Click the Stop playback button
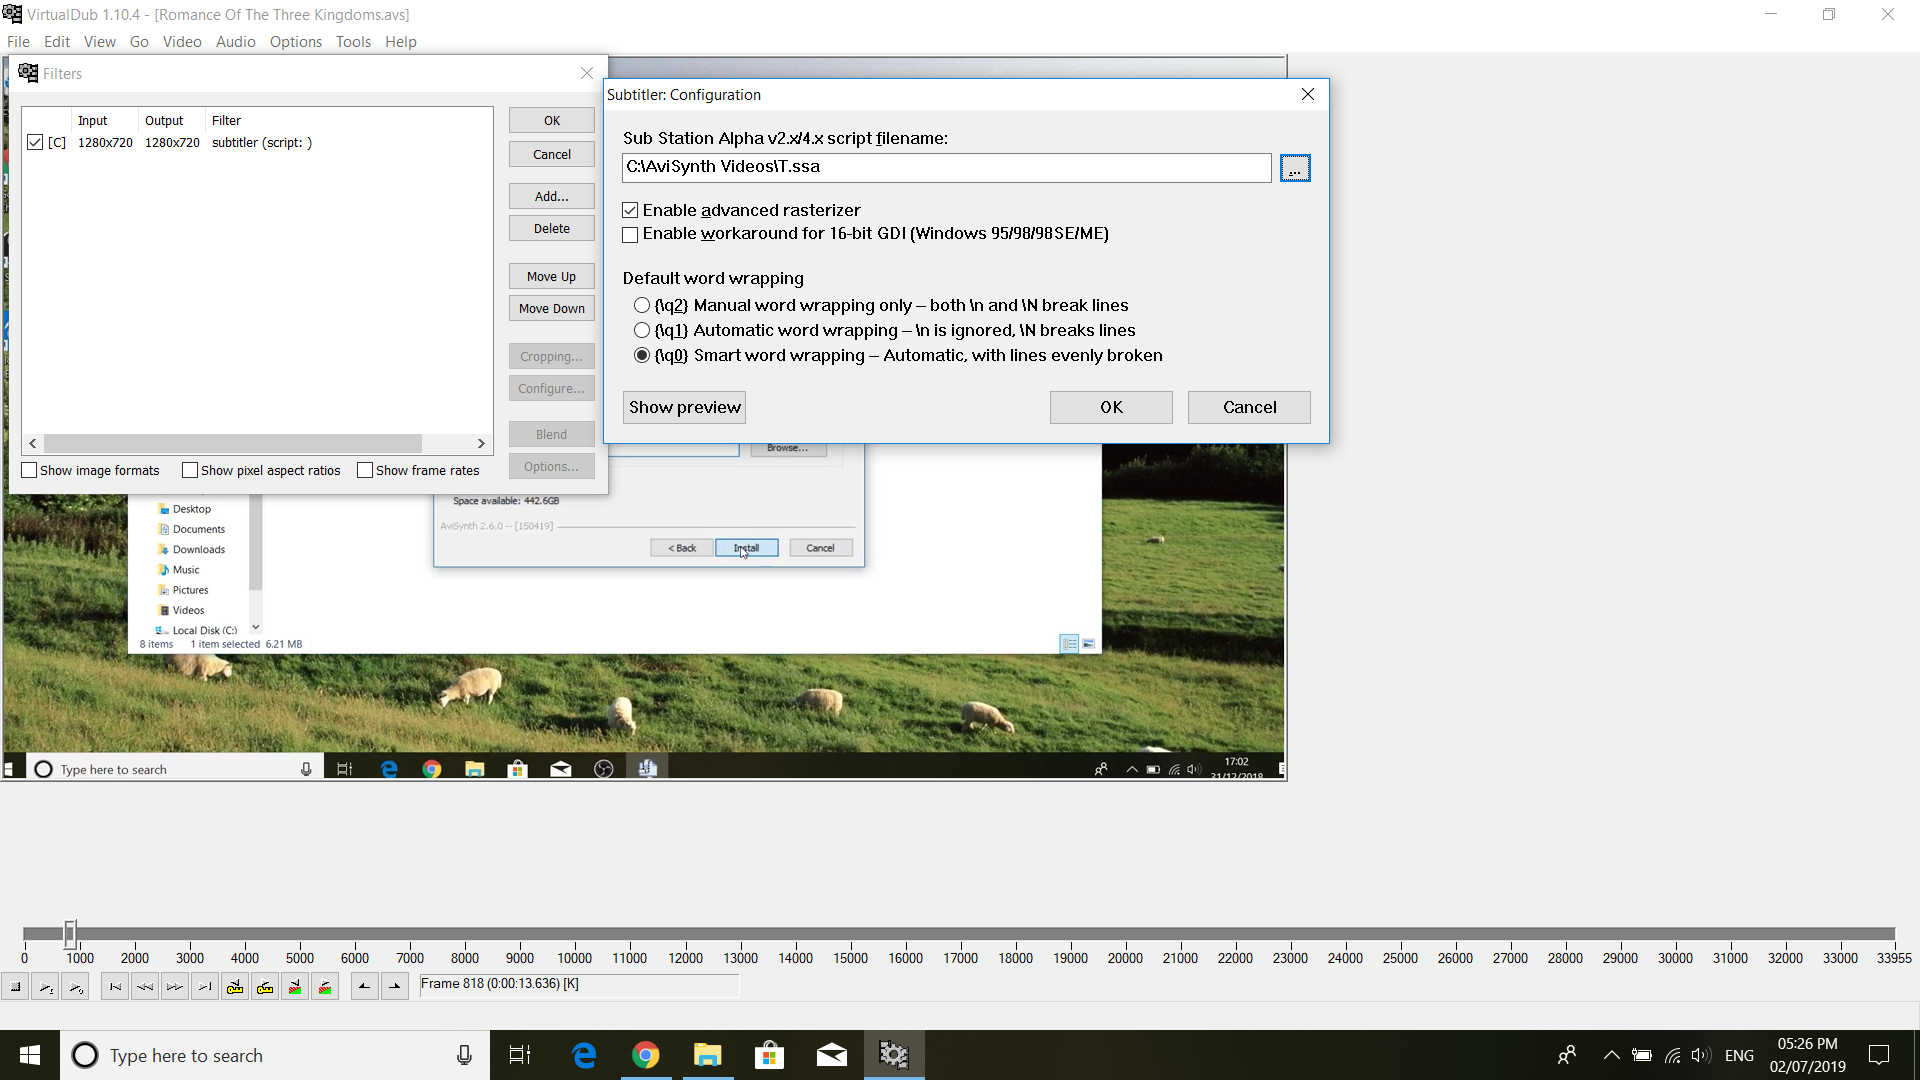Screen dimensions: 1920x1080 point(15,987)
